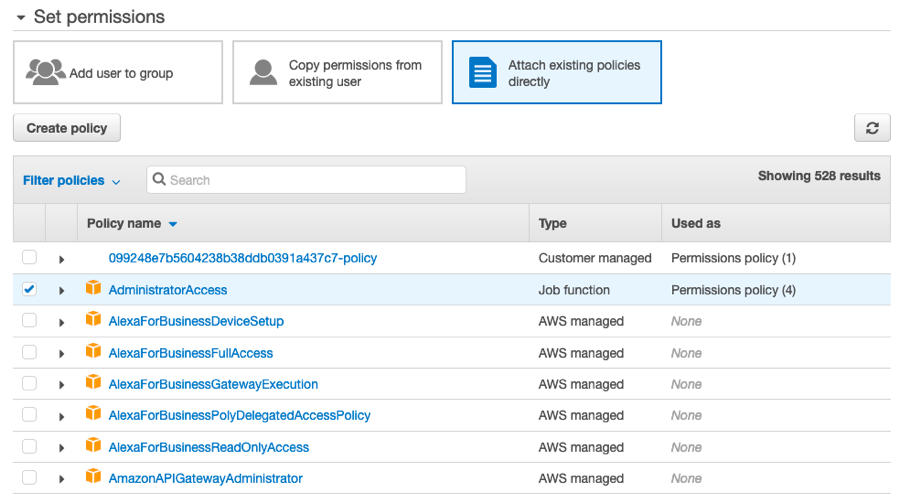The image size is (899, 502).
Task: Click the magnifier icon in the search box
Action: pos(159,179)
